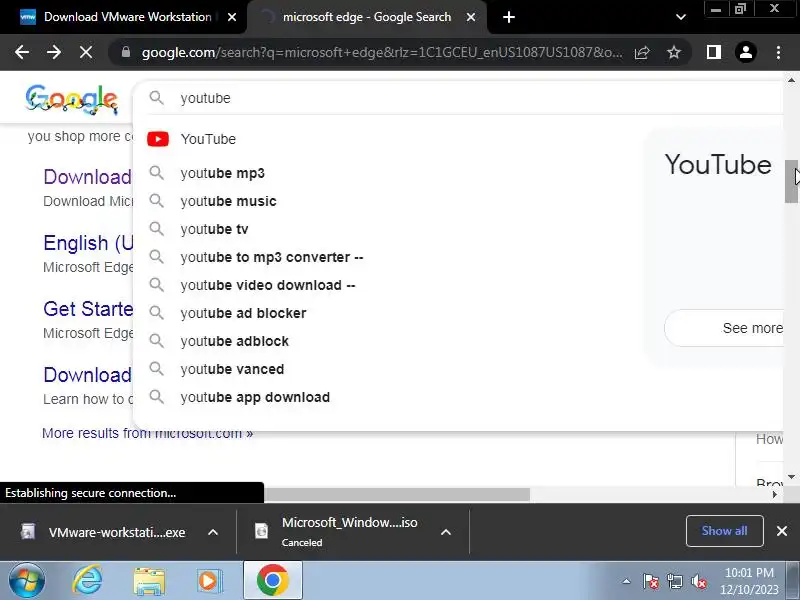Image resolution: width=800 pixels, height=600 pixels.
Task: Close the downloads bar
Action: tap(782, 531)
